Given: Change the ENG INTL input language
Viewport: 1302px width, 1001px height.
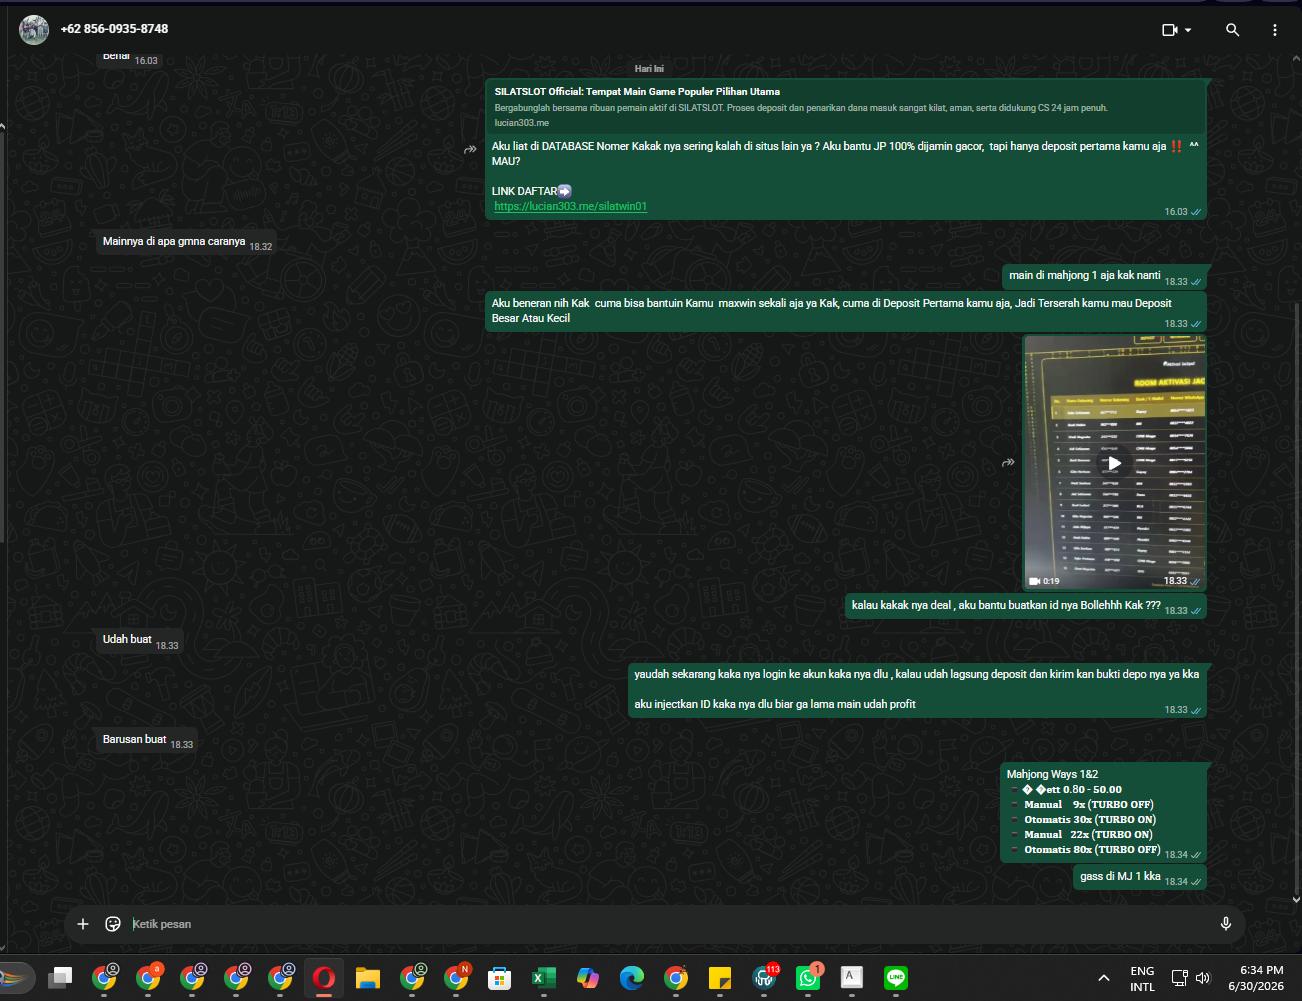Looking at the screenshot, I should (x=1142, y=978).
